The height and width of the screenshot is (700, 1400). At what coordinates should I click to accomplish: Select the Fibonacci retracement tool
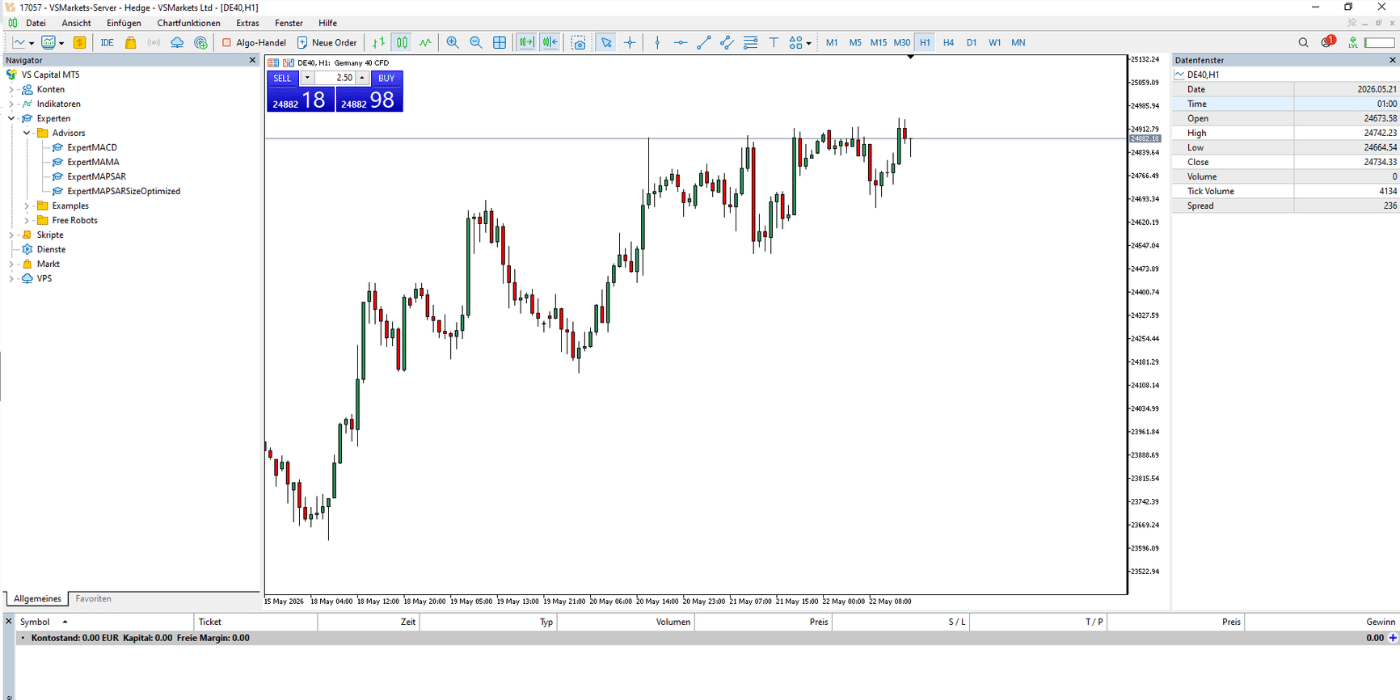(750, 43)
